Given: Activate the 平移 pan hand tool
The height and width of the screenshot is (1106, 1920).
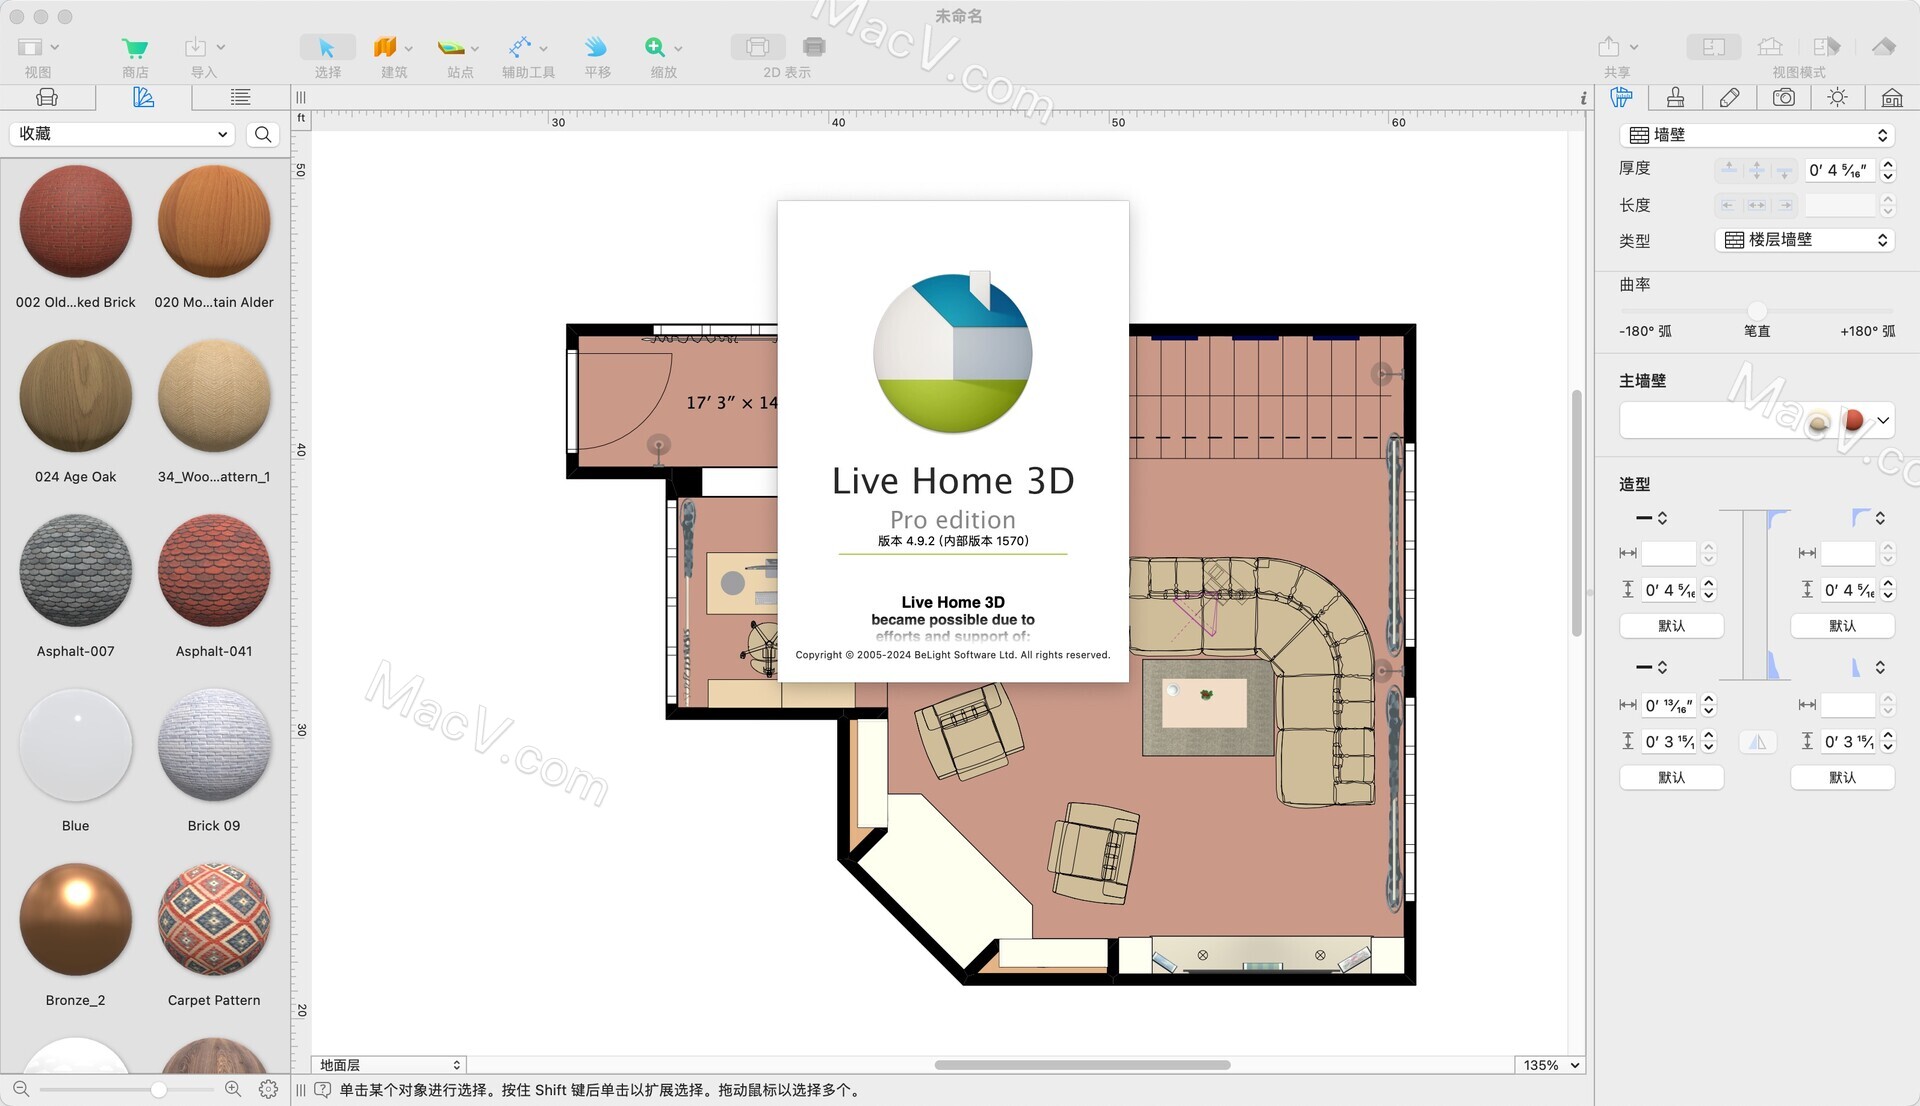Looking at the screenshot, I should (x=597, y=48).
